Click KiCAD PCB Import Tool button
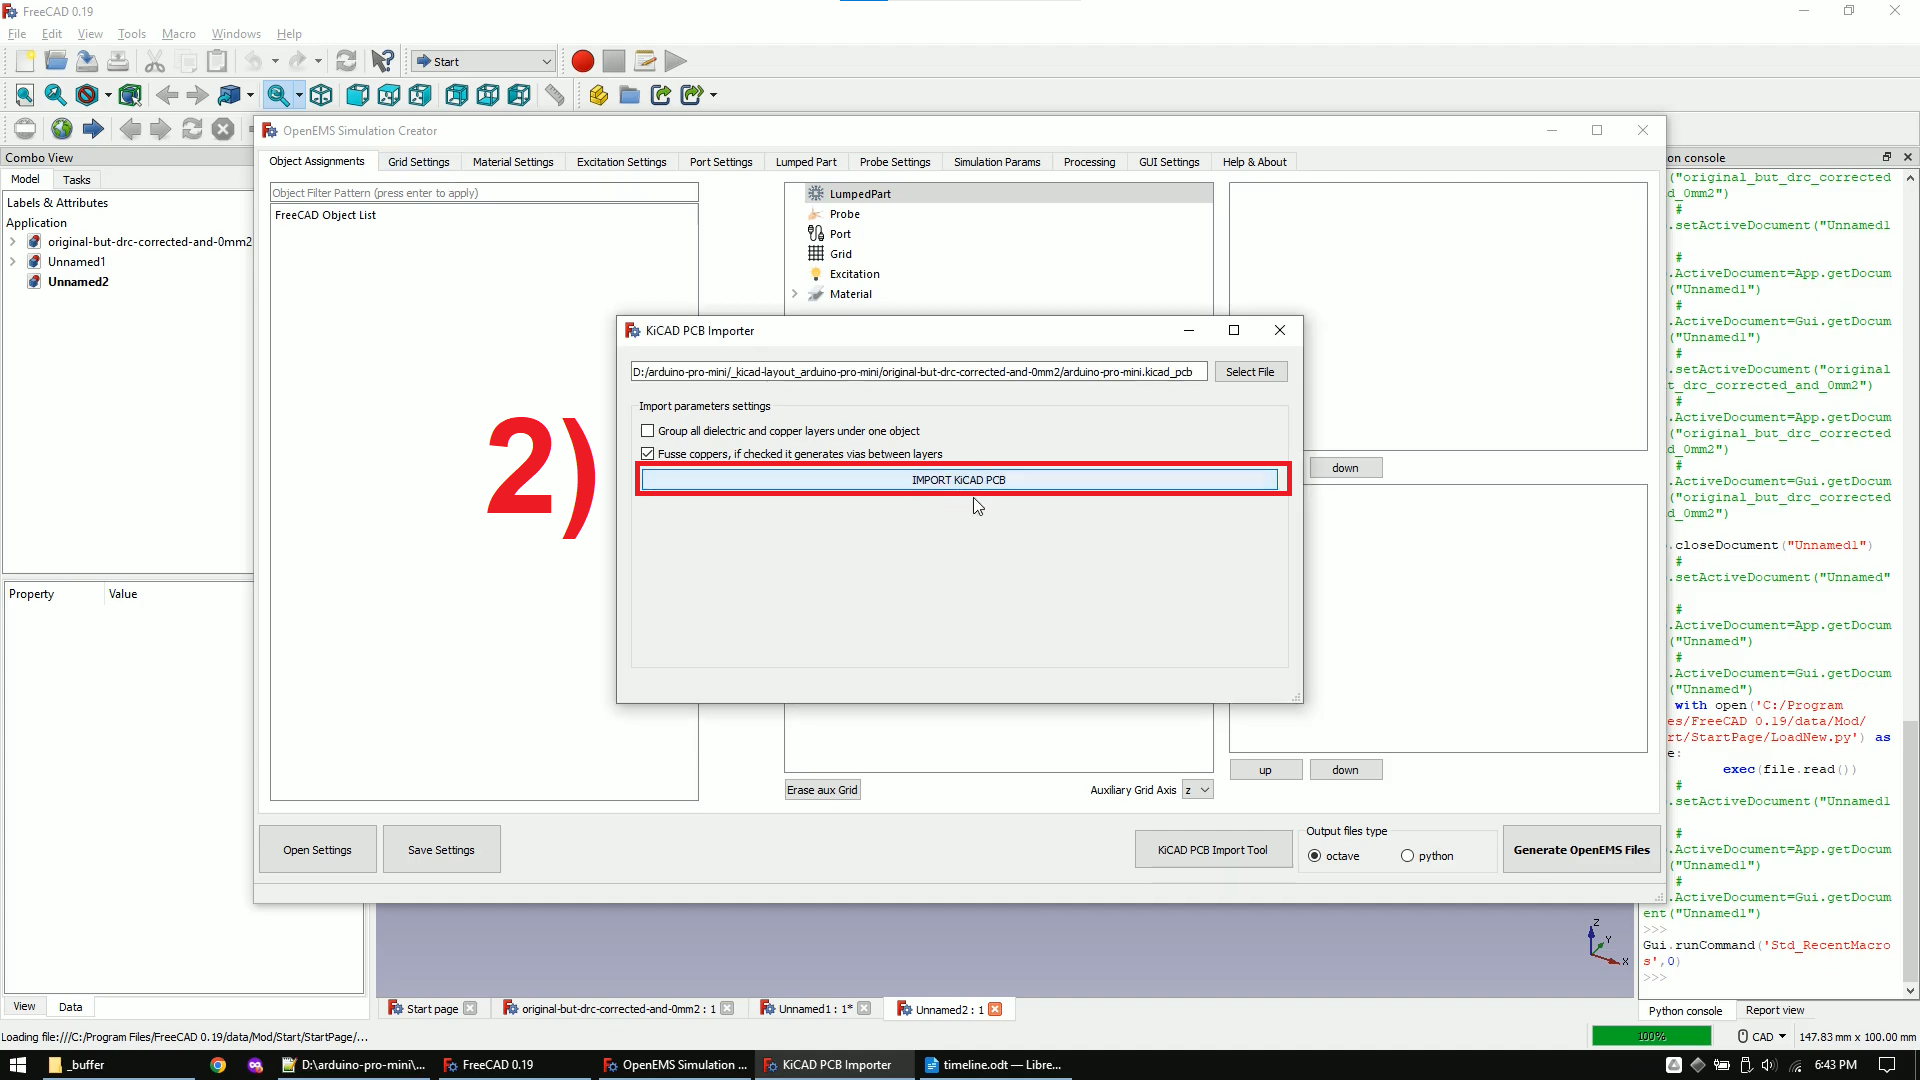The width and height of the screenshot is (1920, 1080). click(1212, 850)
